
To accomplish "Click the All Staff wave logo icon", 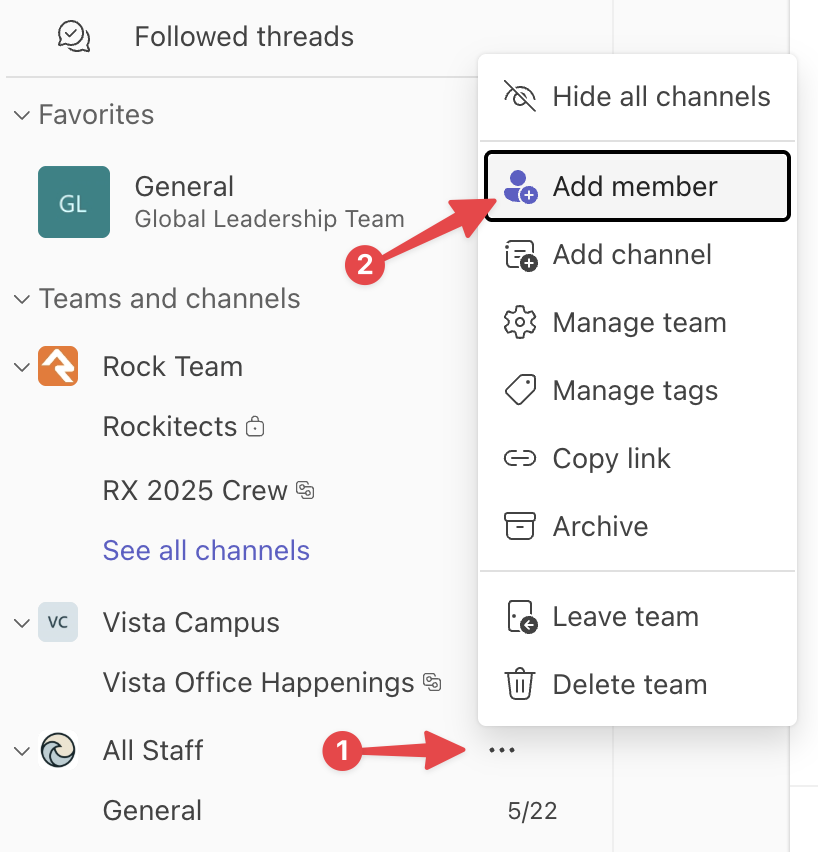I will coord(57,750).
